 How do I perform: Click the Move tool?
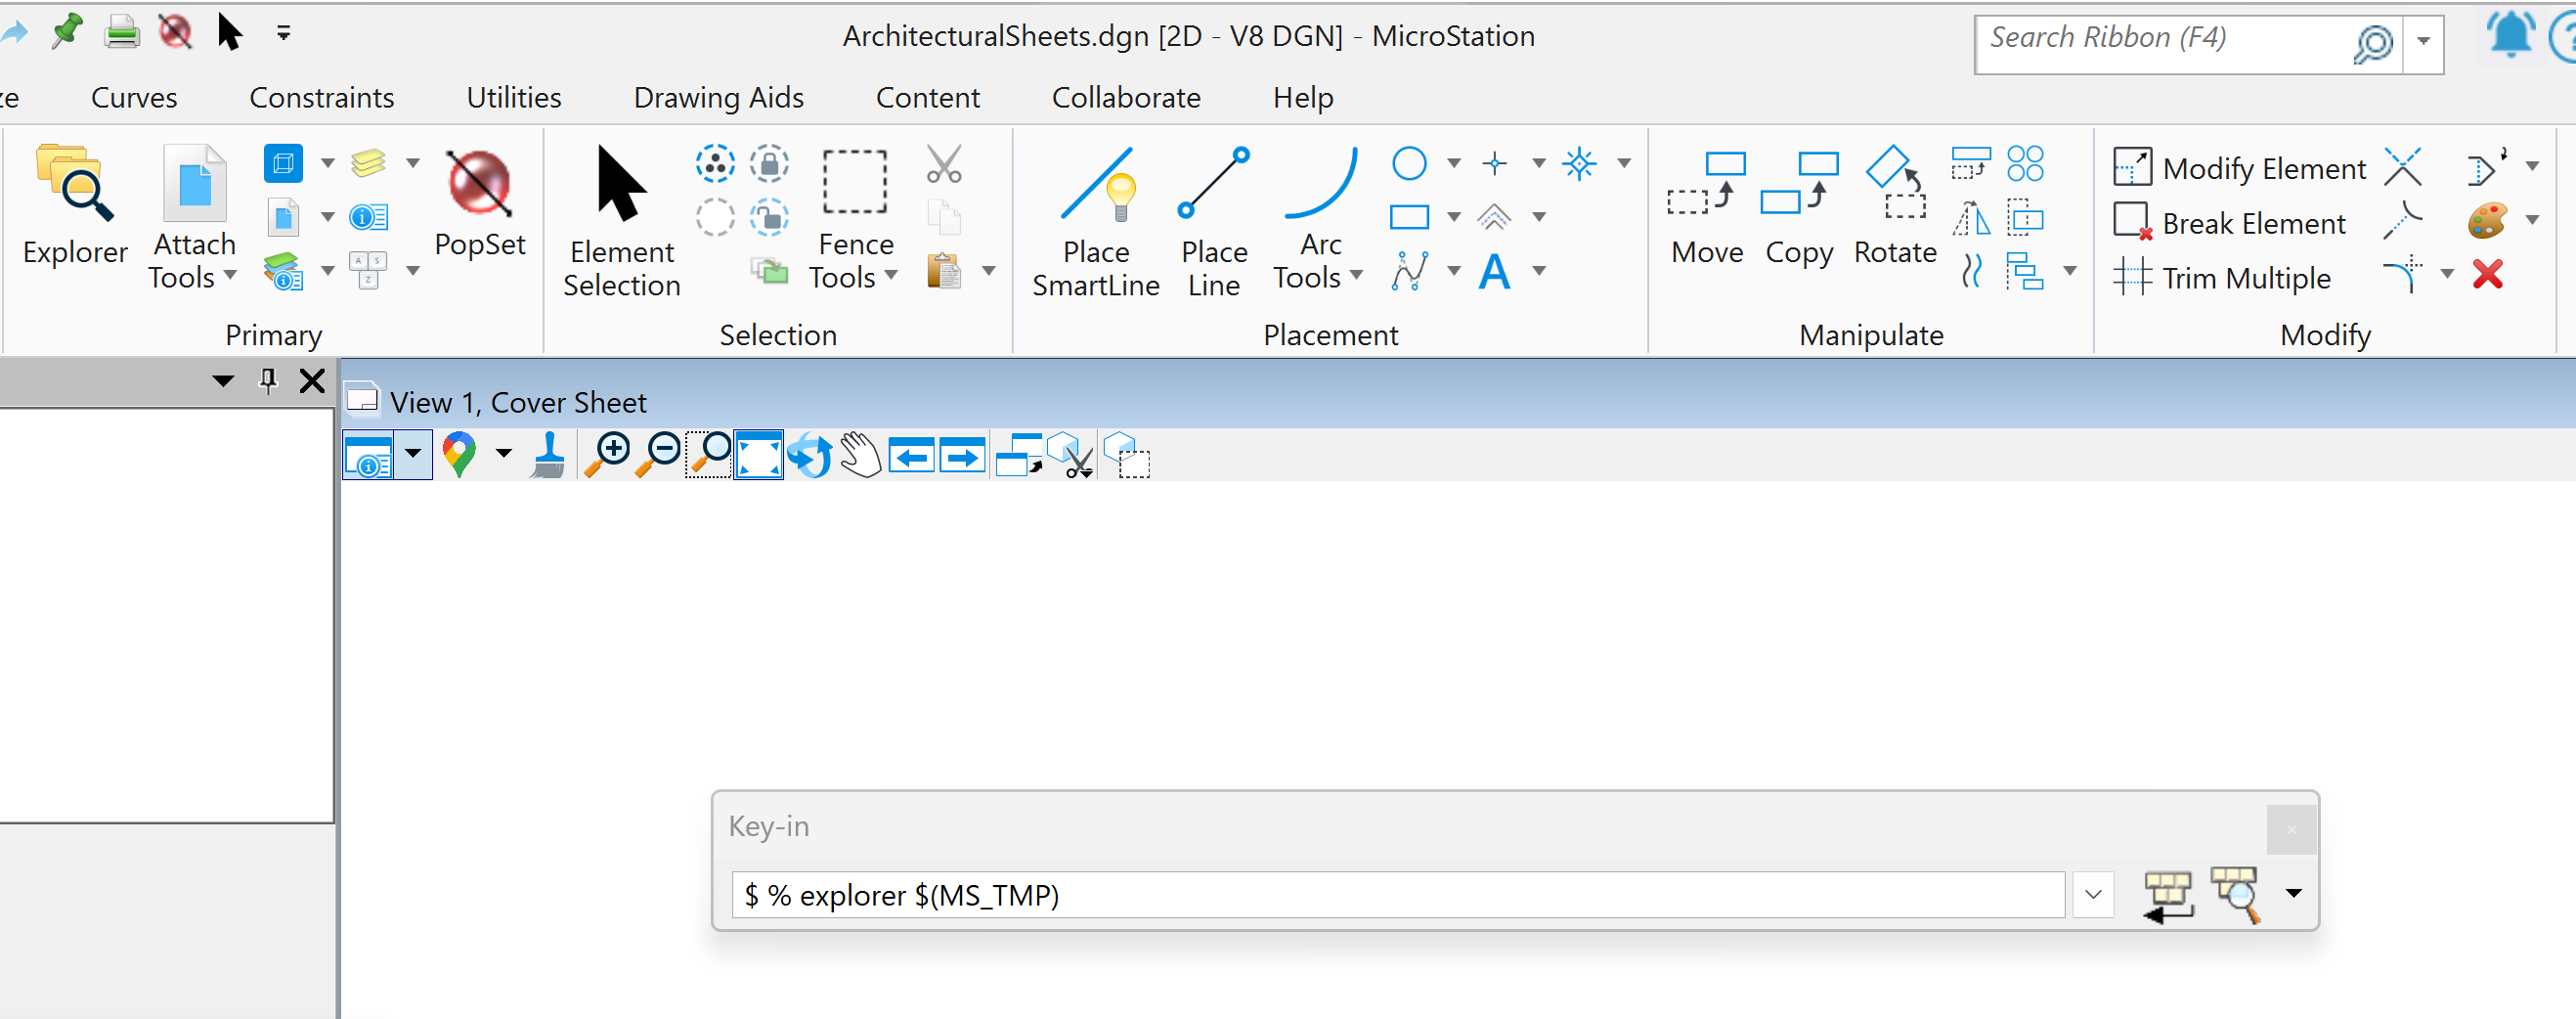pos(1707,208)
